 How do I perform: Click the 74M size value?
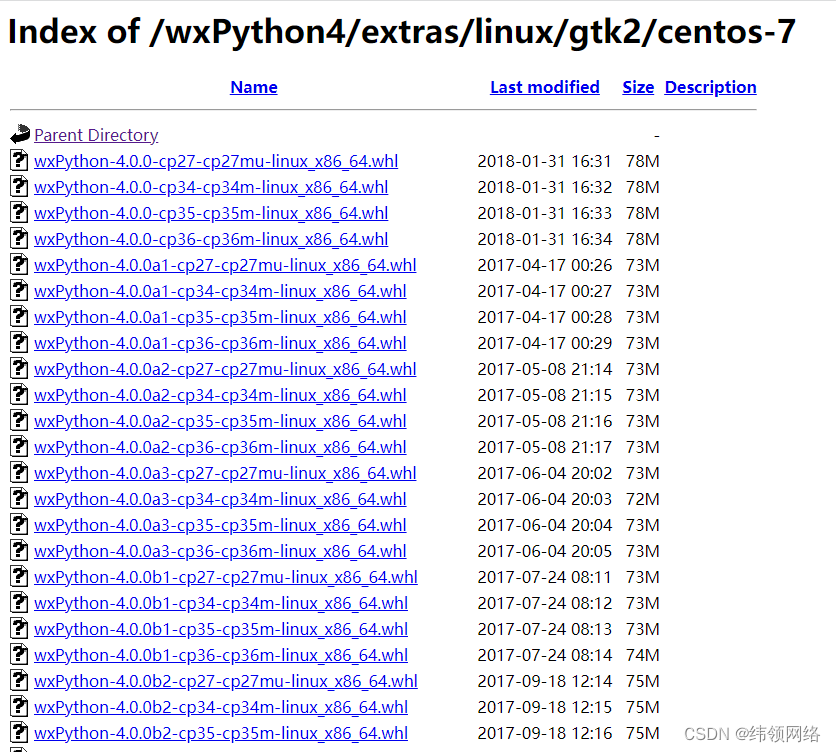[642, 655]
